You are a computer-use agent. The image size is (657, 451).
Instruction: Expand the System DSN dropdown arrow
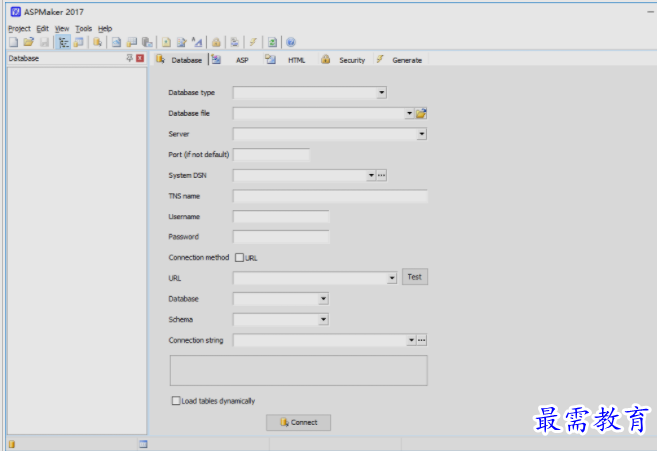tap(371, 175)
